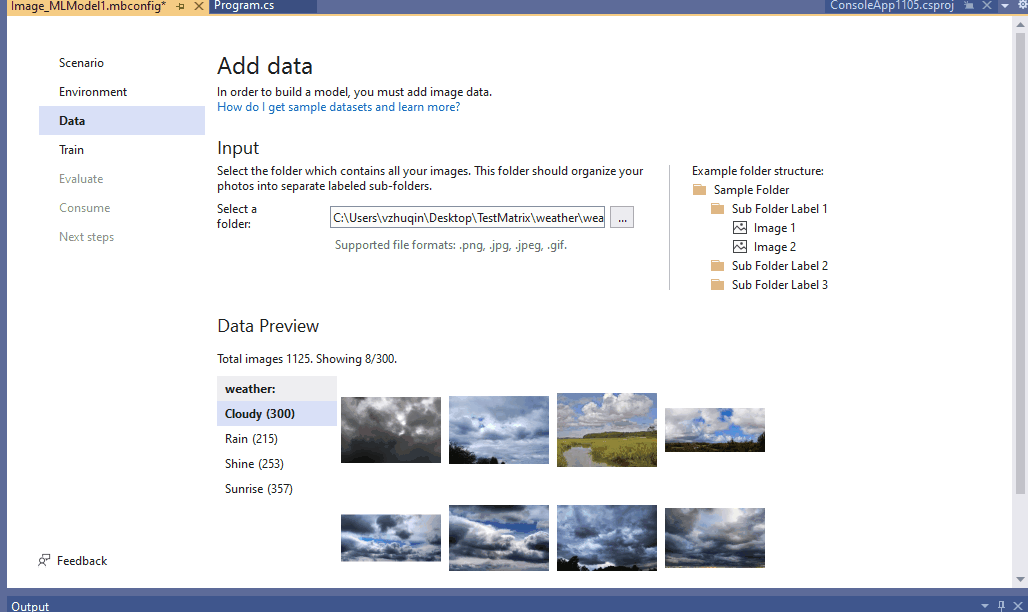Click the Sub Folder Label 2 folder icon
This screenshot has height=612, width=1028.
(x=716, y=265)
